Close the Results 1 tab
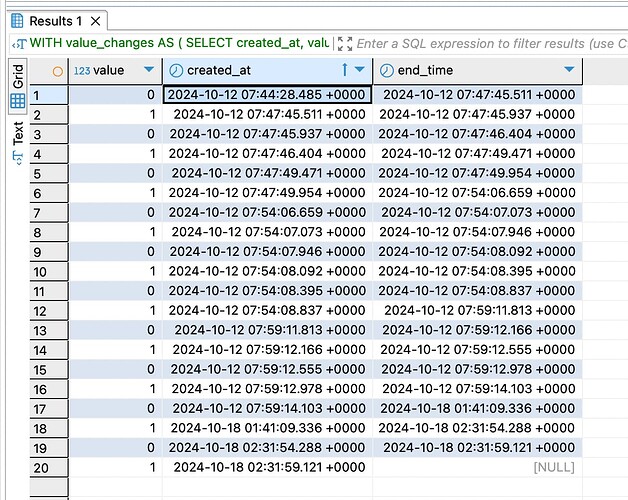The height and width of the screenshot is (500, 628). tap(95, 21)
